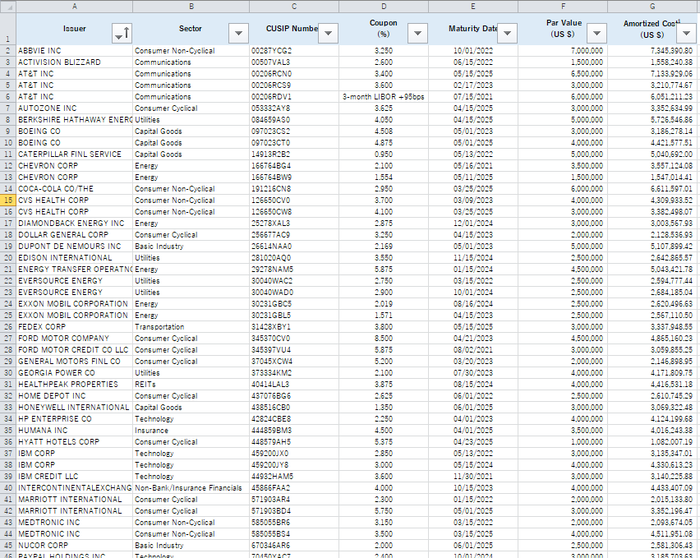Click the Select All corner button
This screenshot has width=700, height=558.
coord(8,6)
